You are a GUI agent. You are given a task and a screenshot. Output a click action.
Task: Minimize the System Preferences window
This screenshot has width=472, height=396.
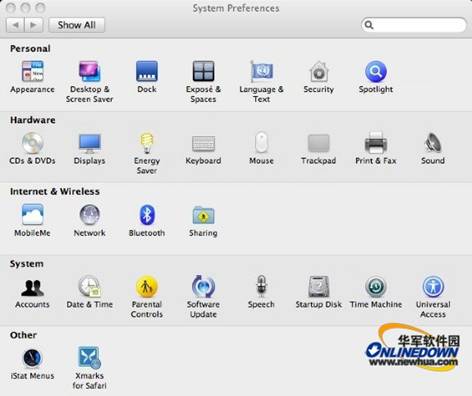point(25,7)
